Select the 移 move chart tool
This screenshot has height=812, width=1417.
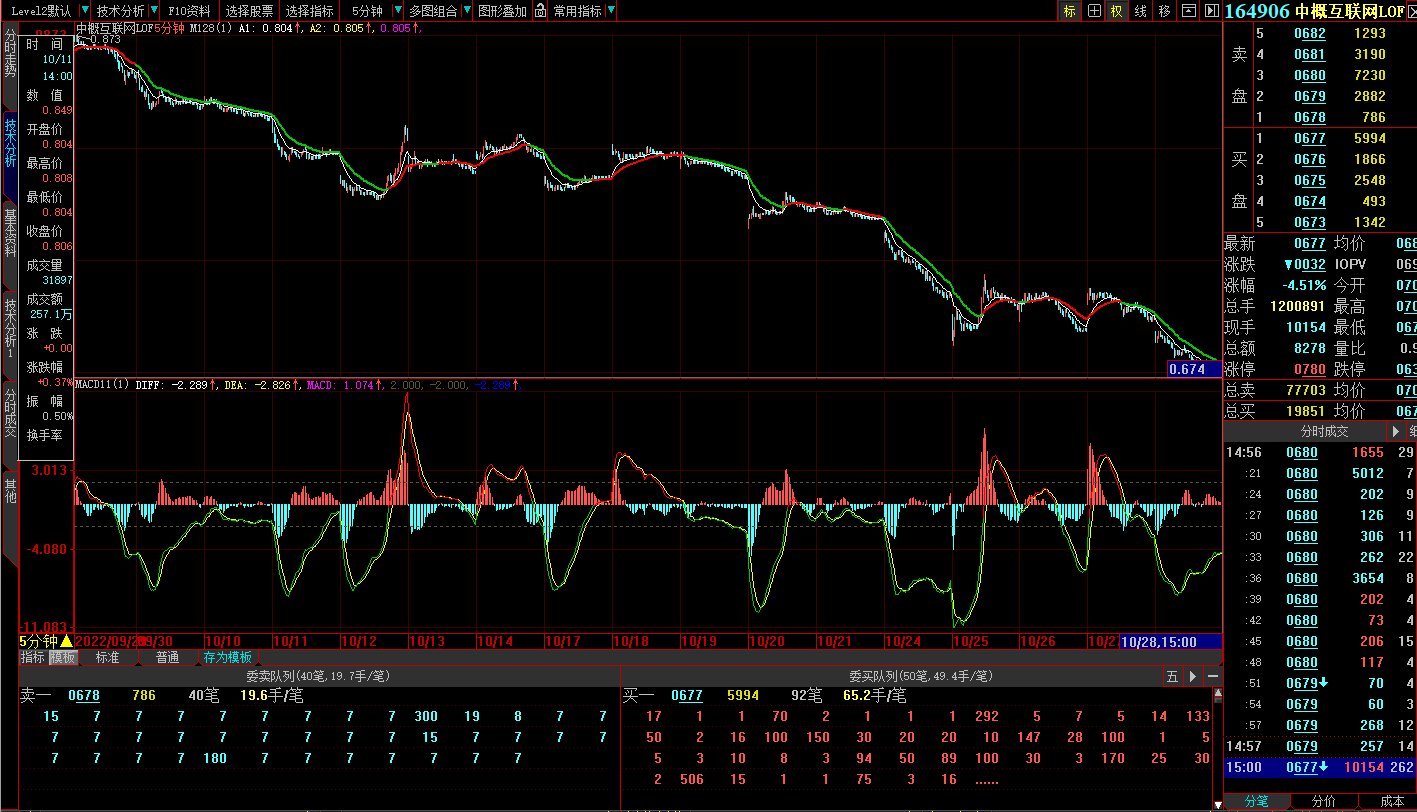1164,11
